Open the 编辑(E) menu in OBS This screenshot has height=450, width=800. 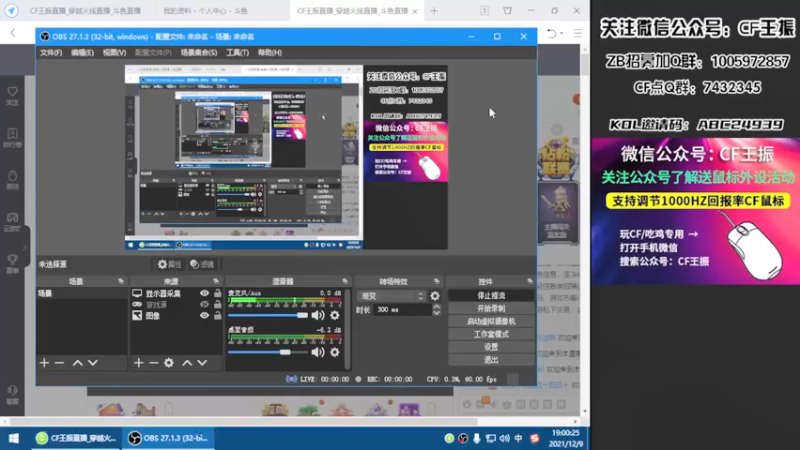(x=82, y=53)
